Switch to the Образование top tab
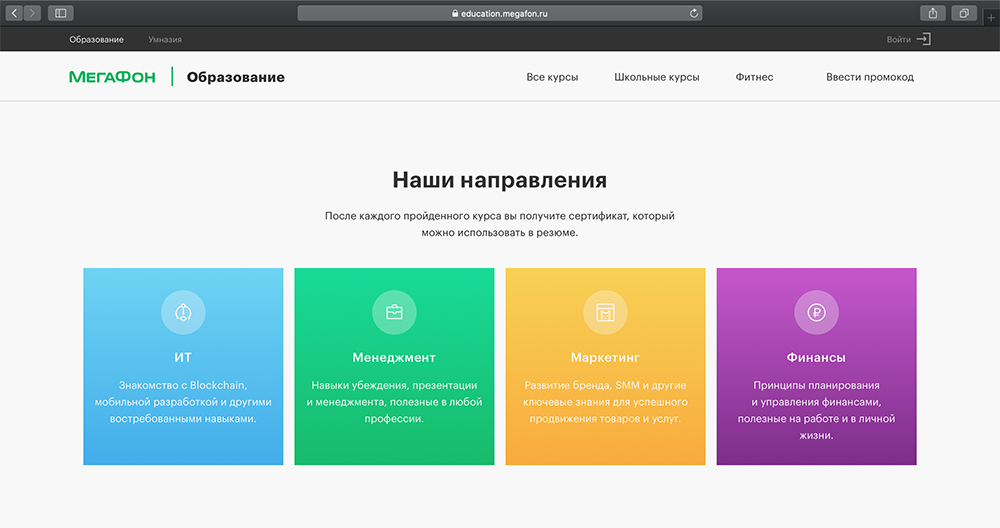Viewport: 1000px width, 528px height. (96, 40)
